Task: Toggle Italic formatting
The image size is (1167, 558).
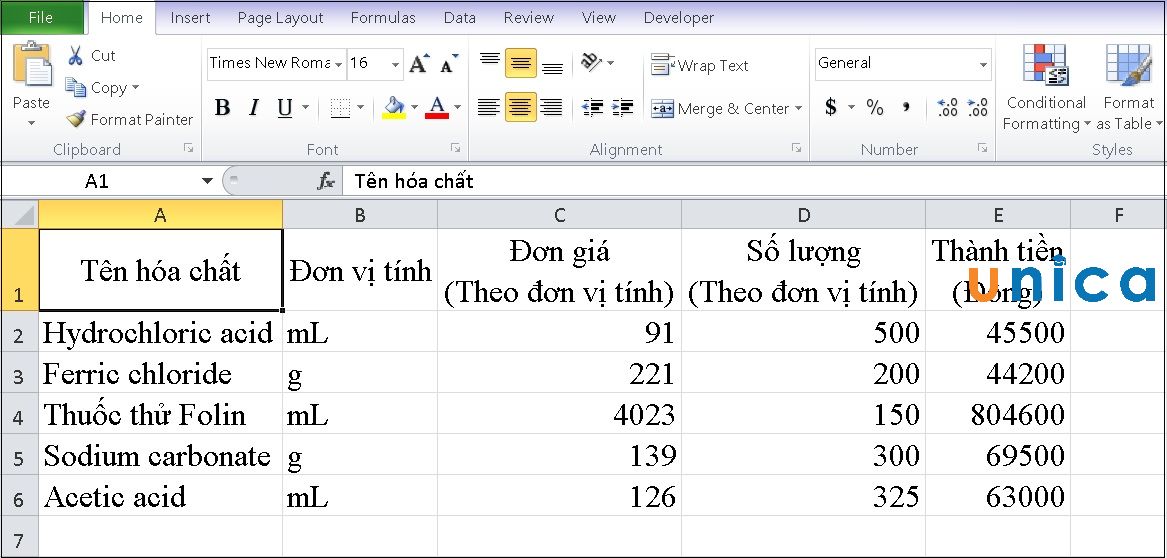Action: click(254, 108)
